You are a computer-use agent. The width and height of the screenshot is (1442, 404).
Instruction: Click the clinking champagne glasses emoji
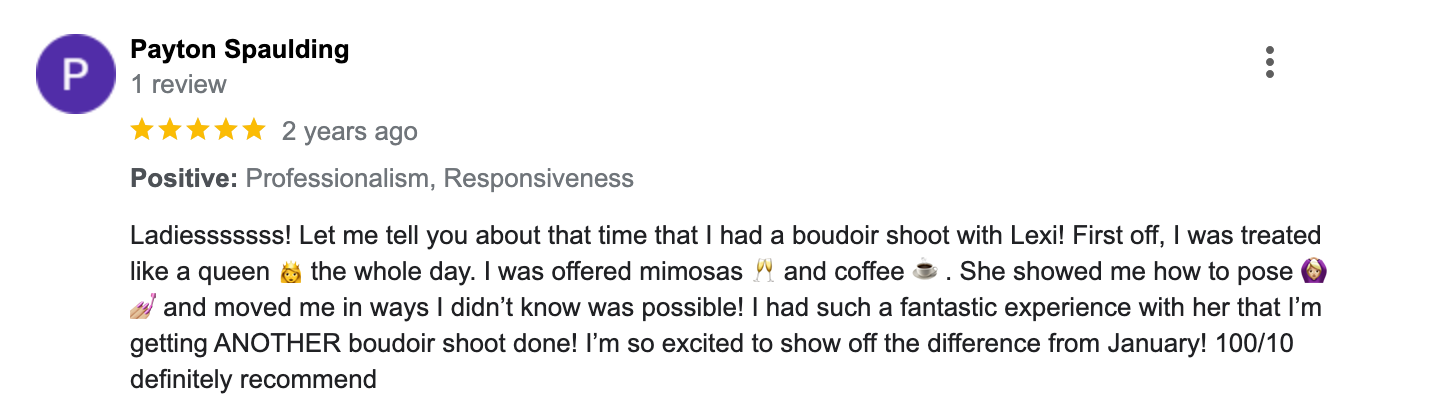click(764, 272)
